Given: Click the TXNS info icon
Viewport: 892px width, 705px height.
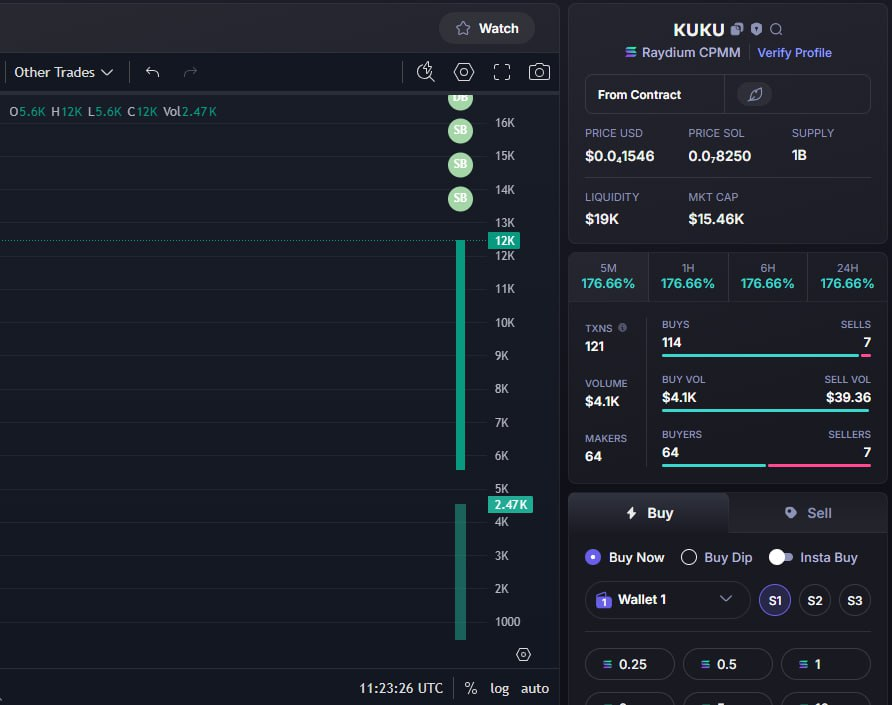Looking at the screenshot, I should [x=622, y=328].
